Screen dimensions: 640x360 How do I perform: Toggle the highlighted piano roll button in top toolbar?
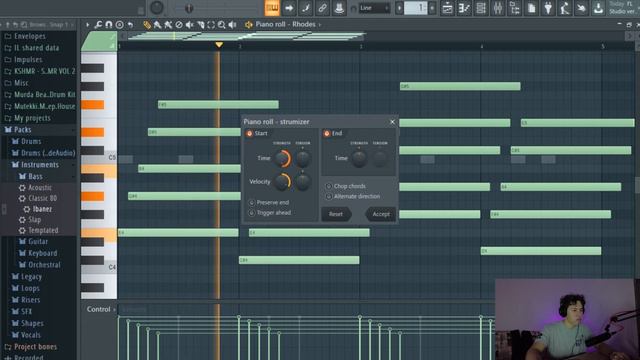tap(272, 8)
